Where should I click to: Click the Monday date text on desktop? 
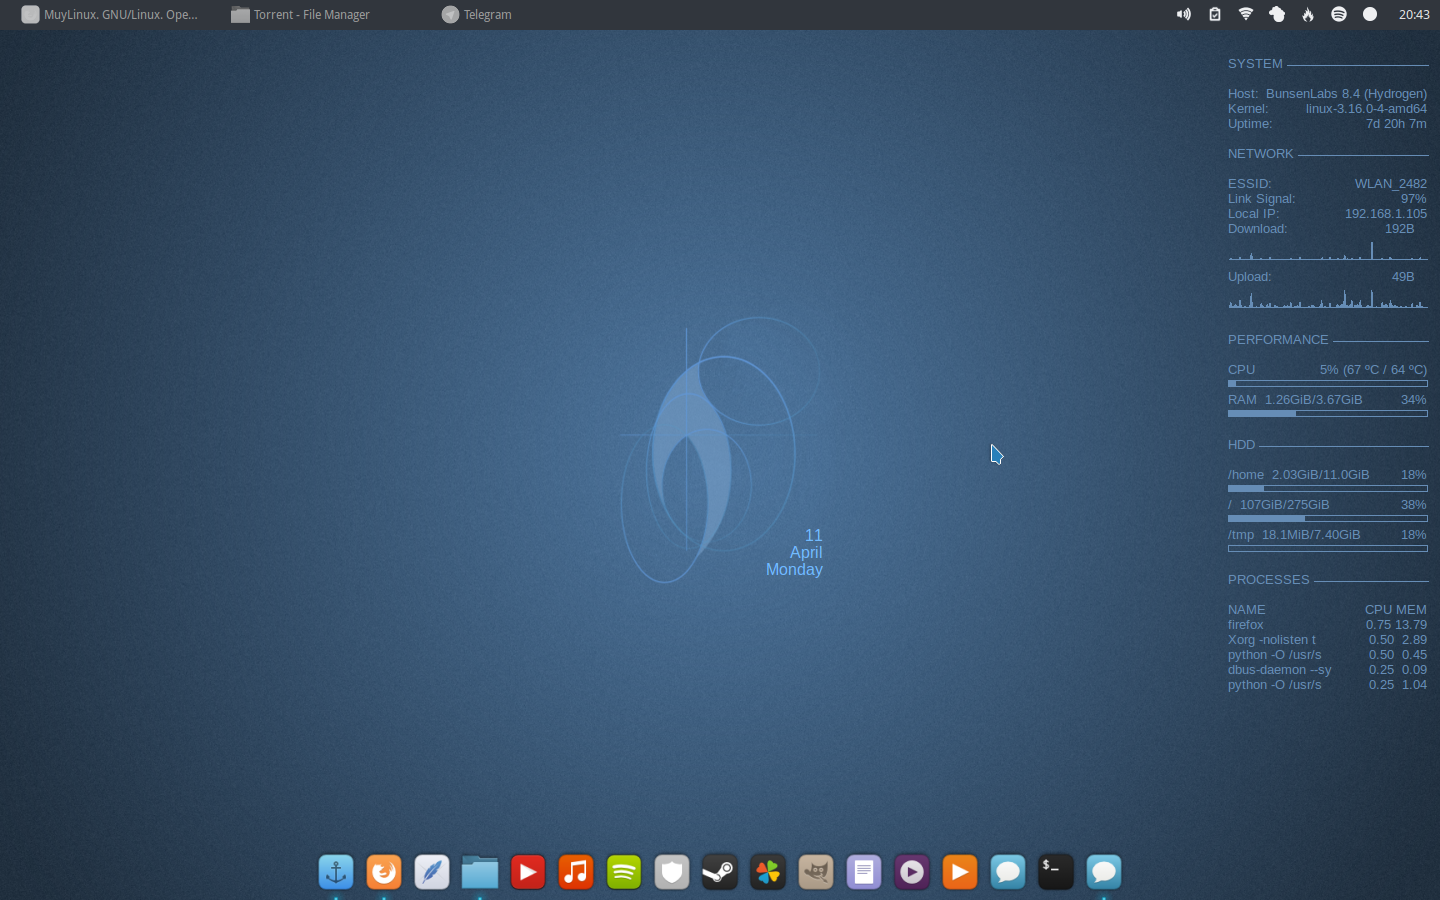(x=794, y=570)
